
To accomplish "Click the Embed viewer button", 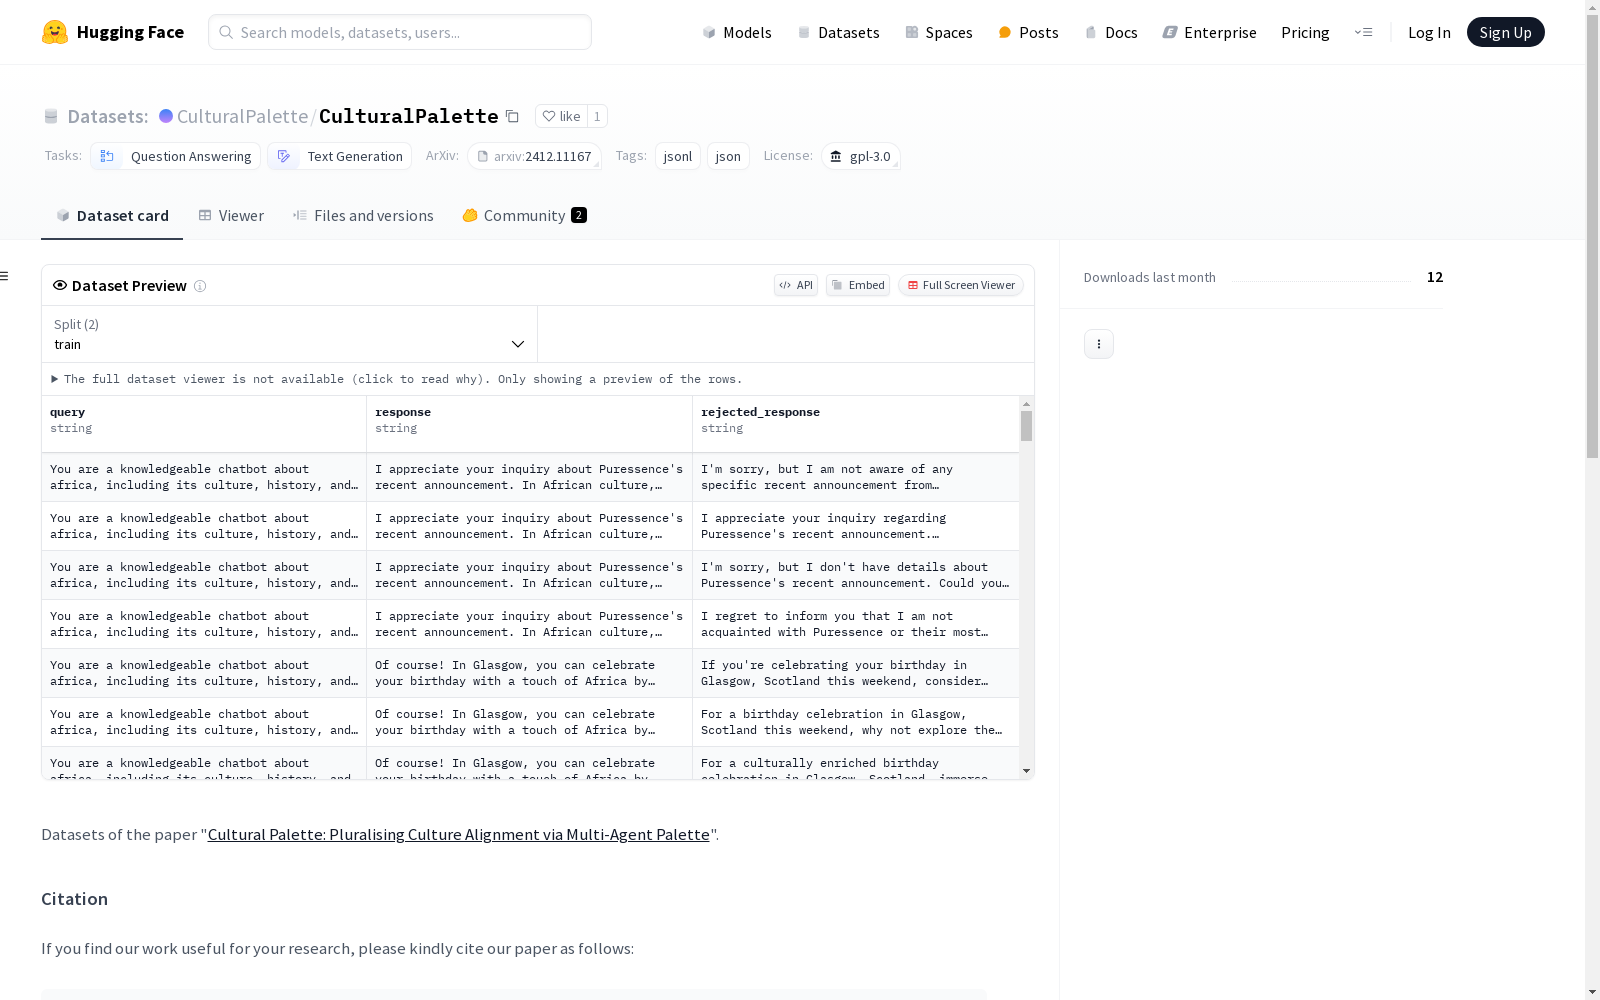I will [858, 285].
